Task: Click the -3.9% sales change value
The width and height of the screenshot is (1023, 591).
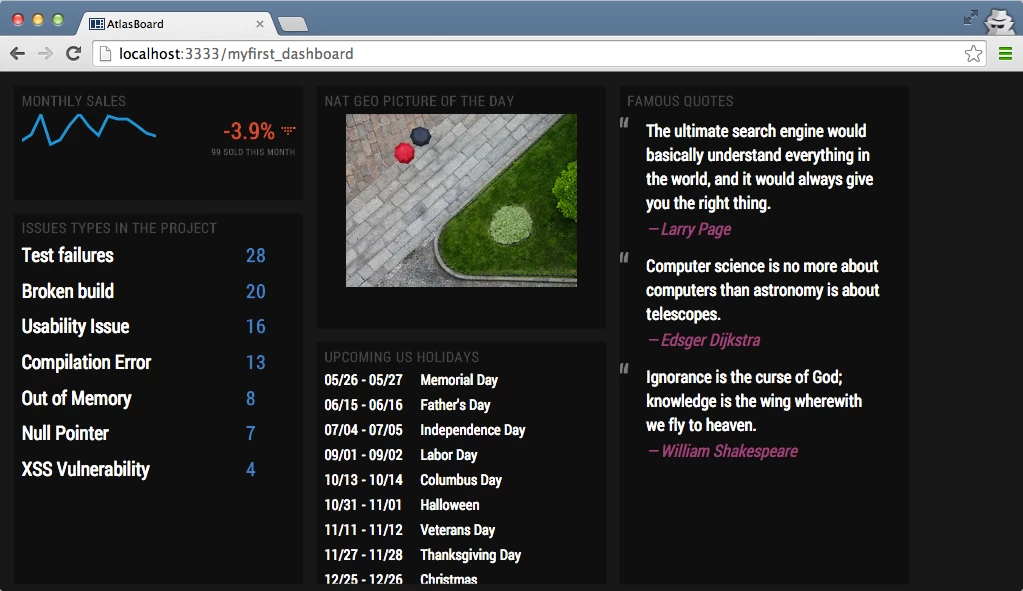Action: 249,131
